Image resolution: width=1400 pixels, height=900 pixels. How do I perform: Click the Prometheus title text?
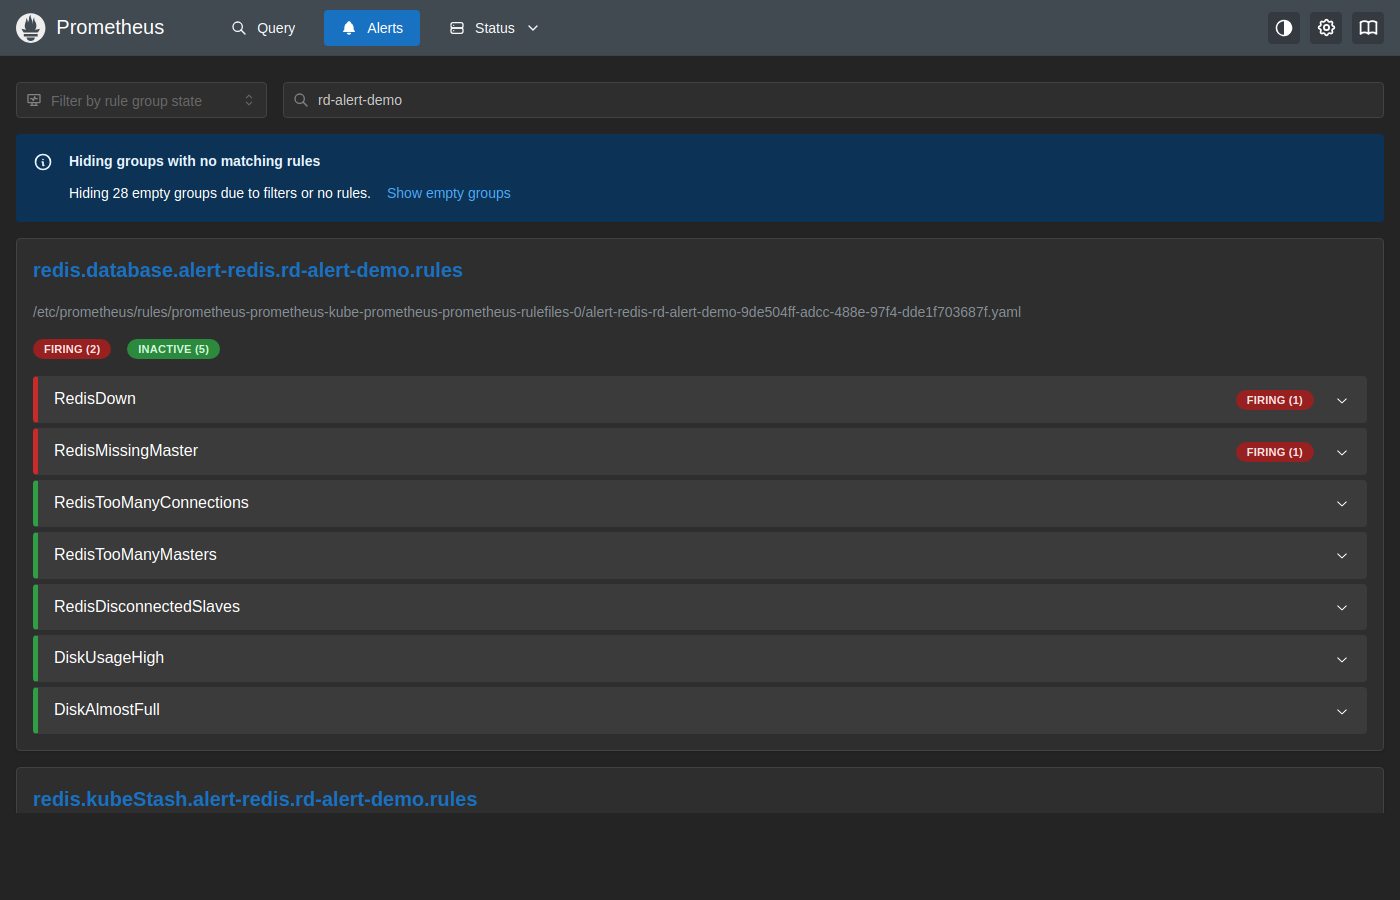(110, 28)
